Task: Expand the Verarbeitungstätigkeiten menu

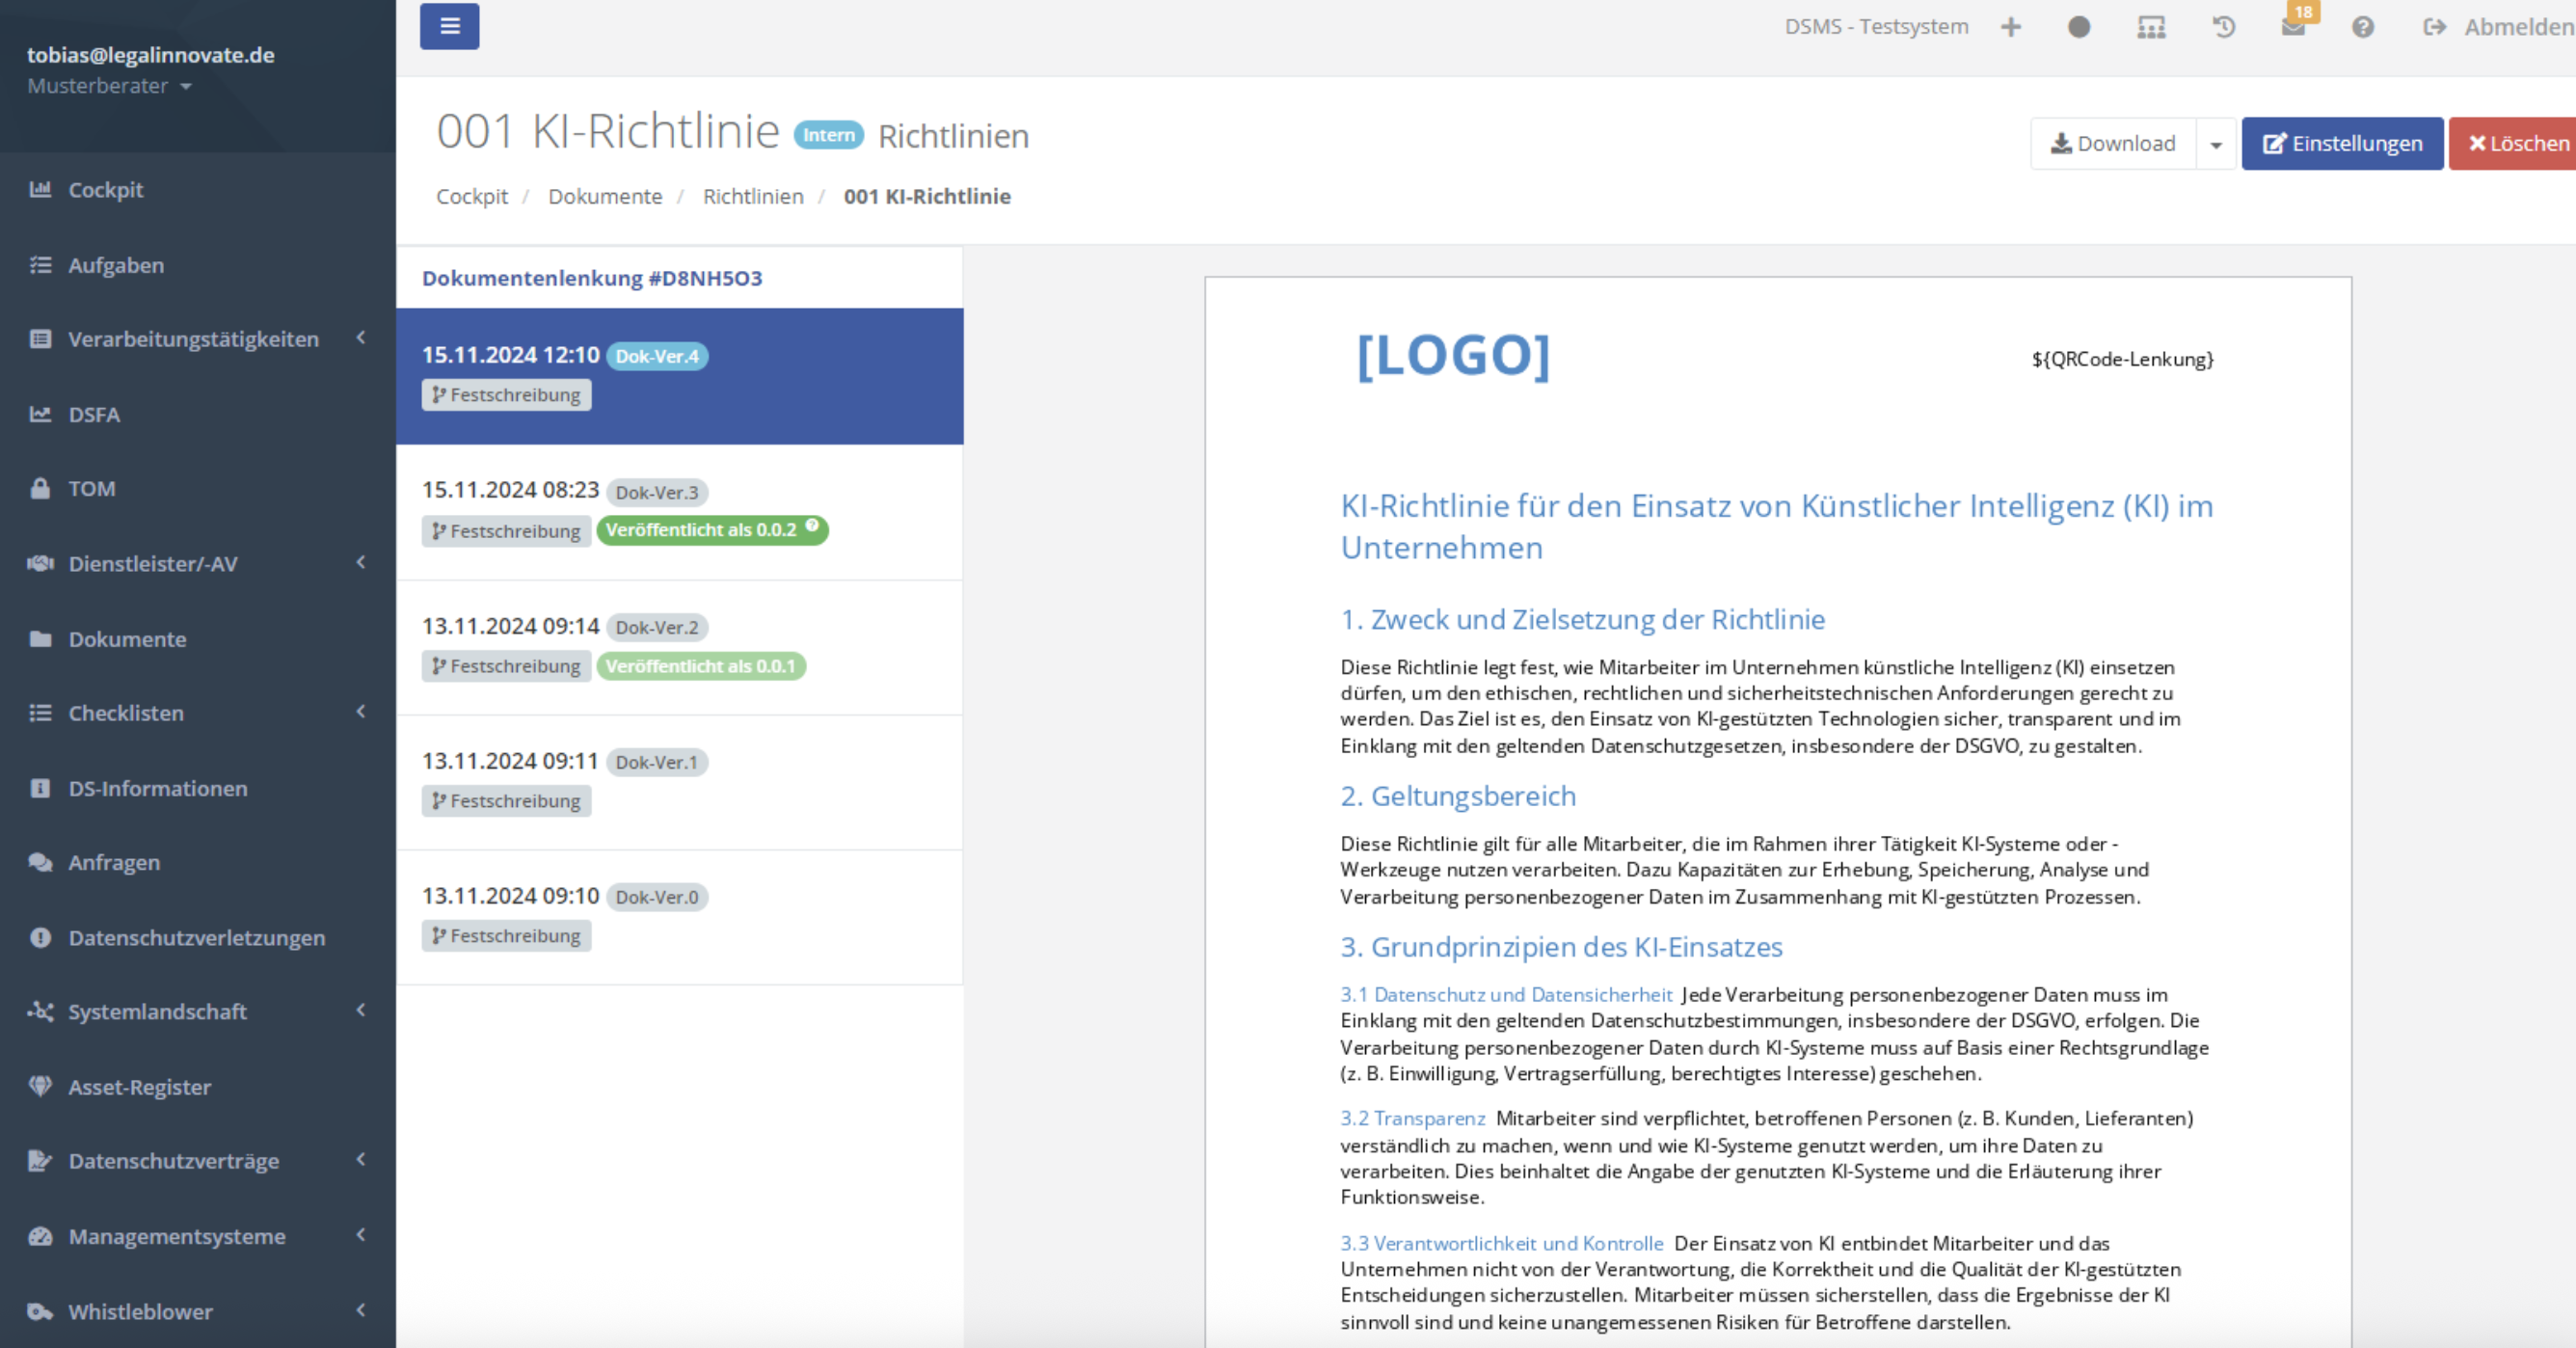Action: point(193,339)
